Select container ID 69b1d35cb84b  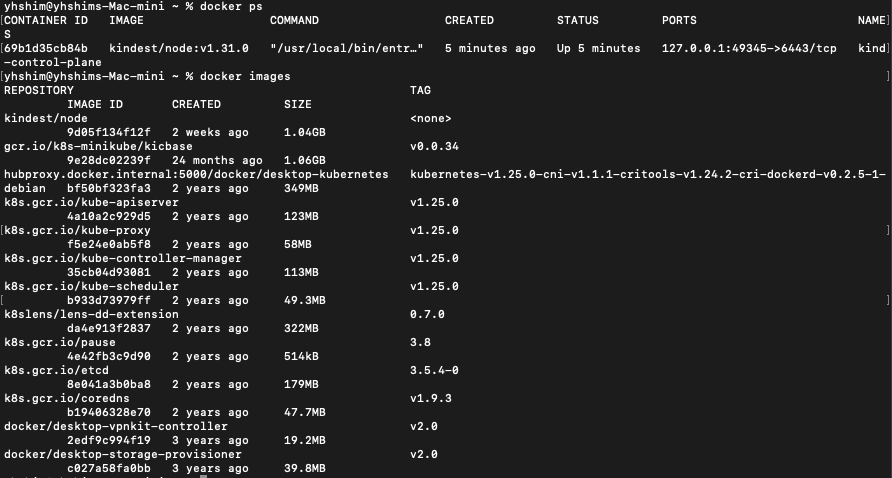tap(46, 48)
